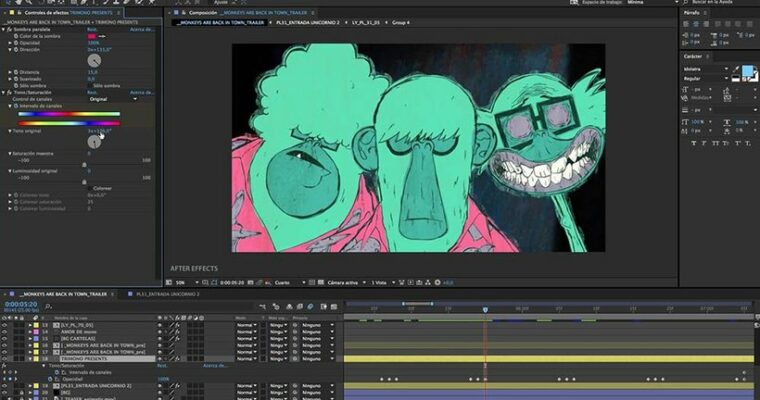Image resolution: width=760 pixels, height=400 pixels.
Task: Click the draft 3D icon in timeline toolbar
Action: pyautogui.click(x=276, y=306)
